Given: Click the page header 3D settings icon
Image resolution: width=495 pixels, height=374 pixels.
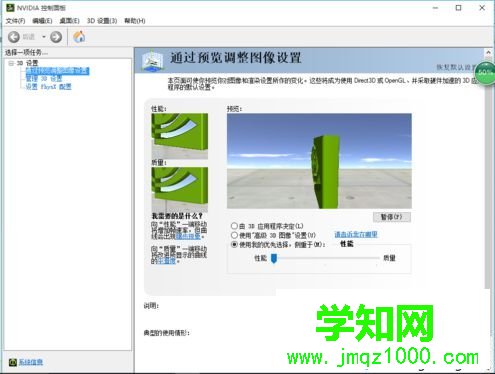Looking at the screenshot, I should pyautogui.click(x=153, y=60).
